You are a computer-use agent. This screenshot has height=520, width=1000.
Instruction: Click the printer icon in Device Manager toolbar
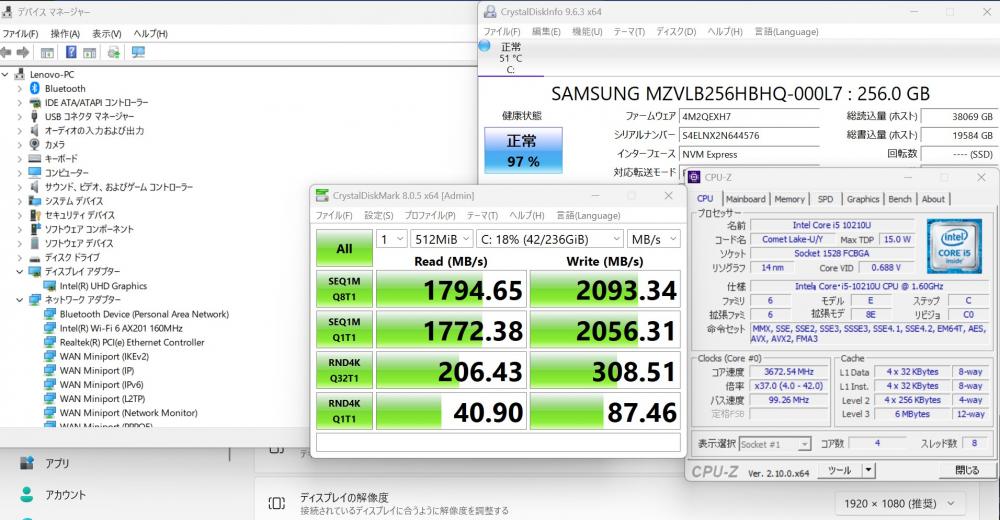(x=114, y=52)
